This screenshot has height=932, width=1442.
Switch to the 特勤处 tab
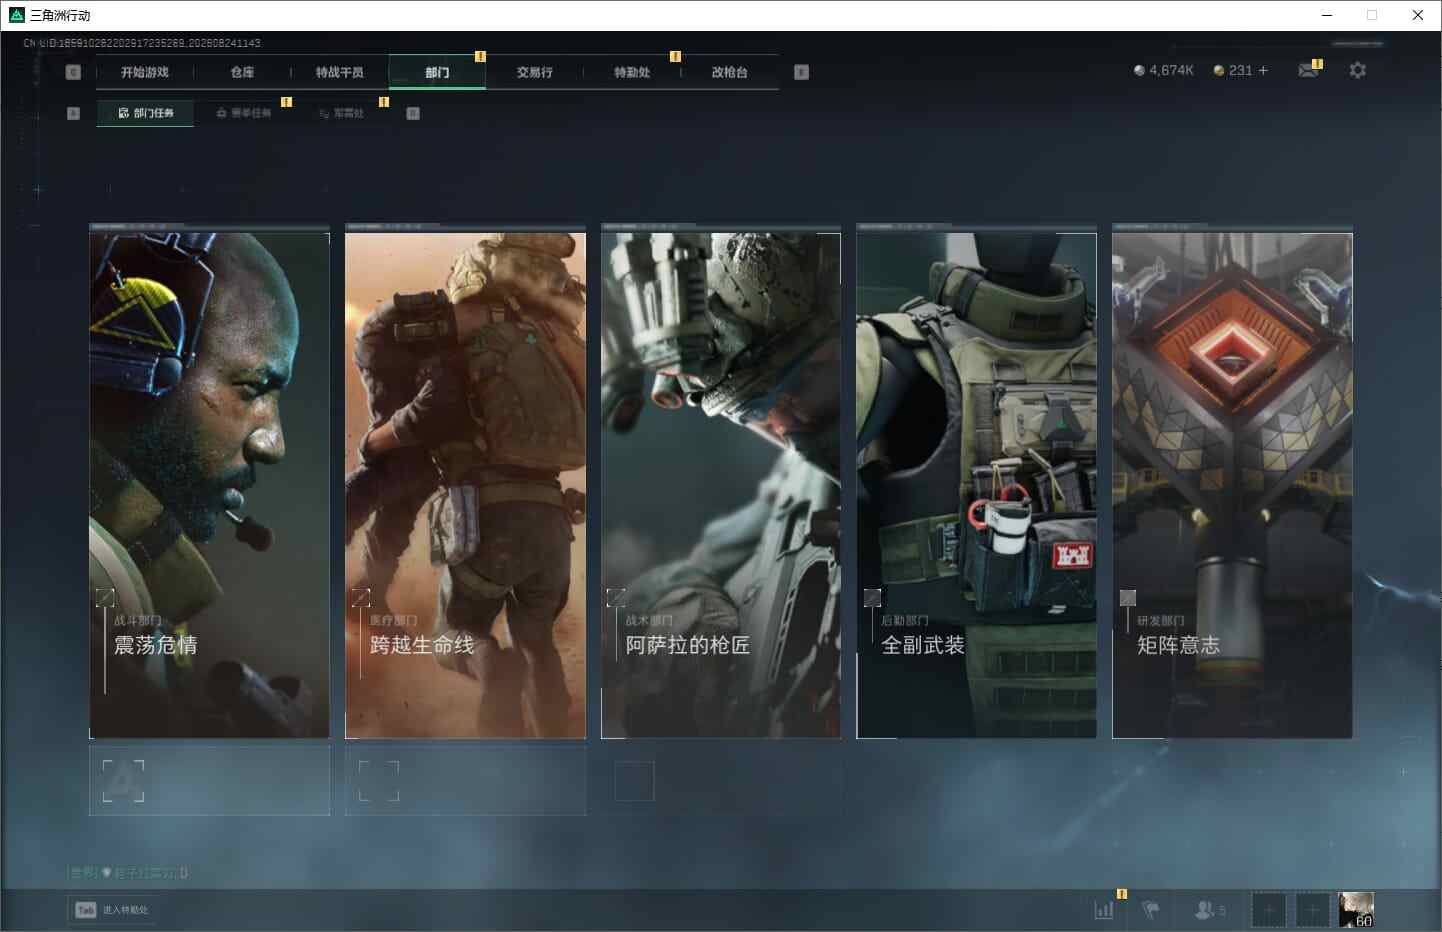pos(632,72)
